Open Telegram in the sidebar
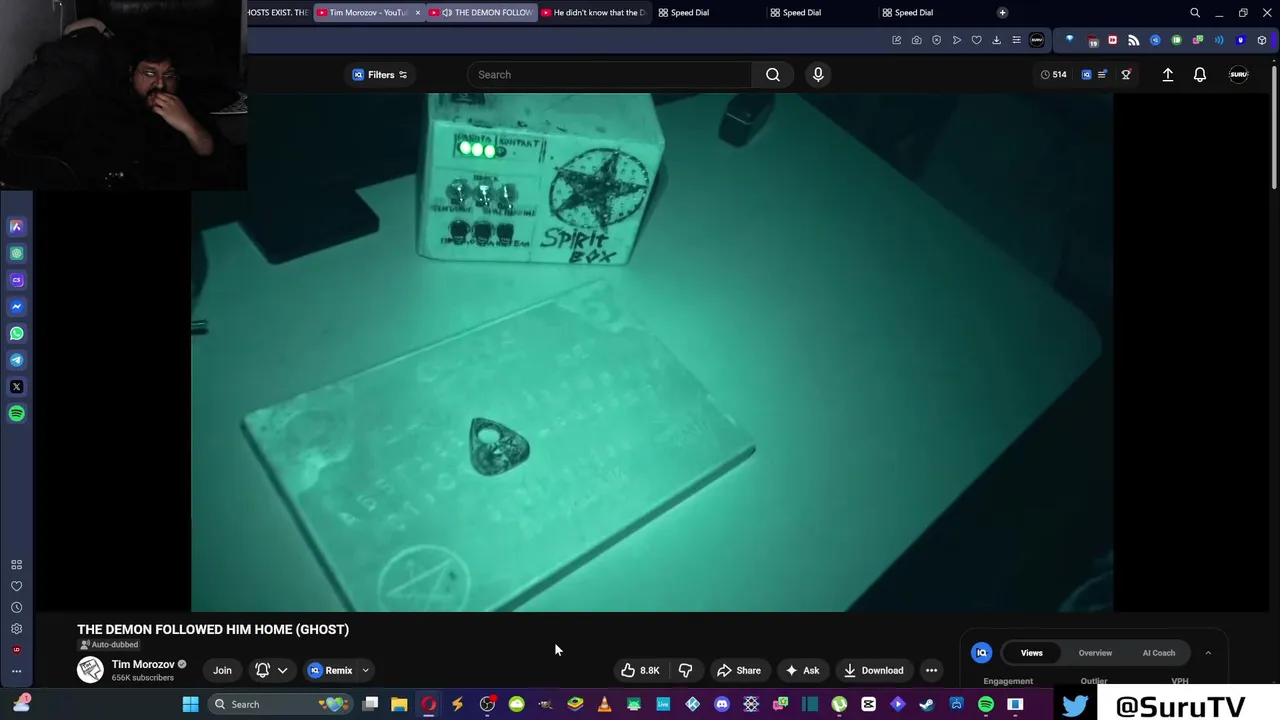 [16, 360]
